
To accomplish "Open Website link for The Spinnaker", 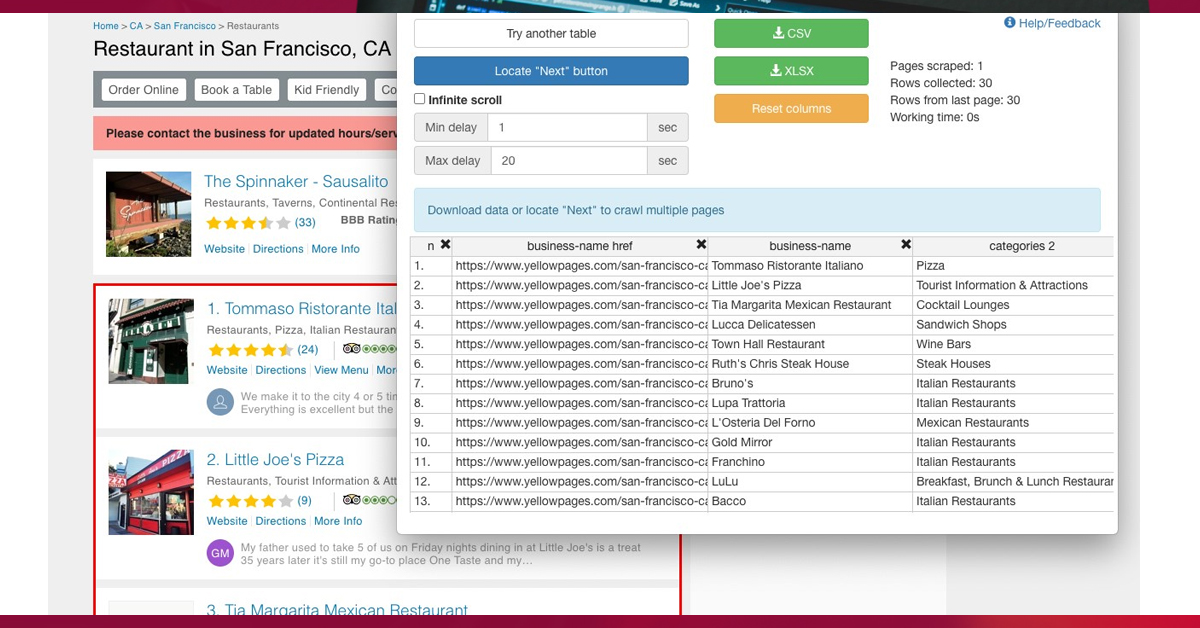I will tap(224, 249).
